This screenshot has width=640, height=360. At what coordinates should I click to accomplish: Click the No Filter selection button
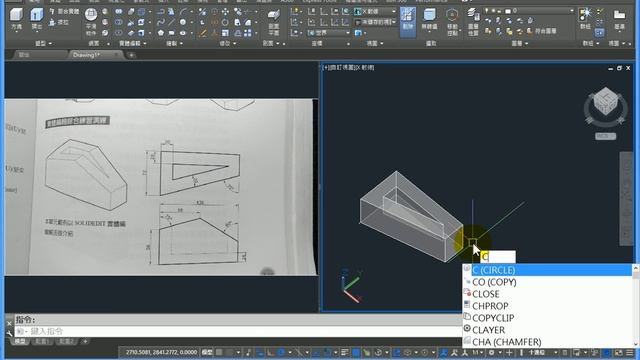pos(429,20)
